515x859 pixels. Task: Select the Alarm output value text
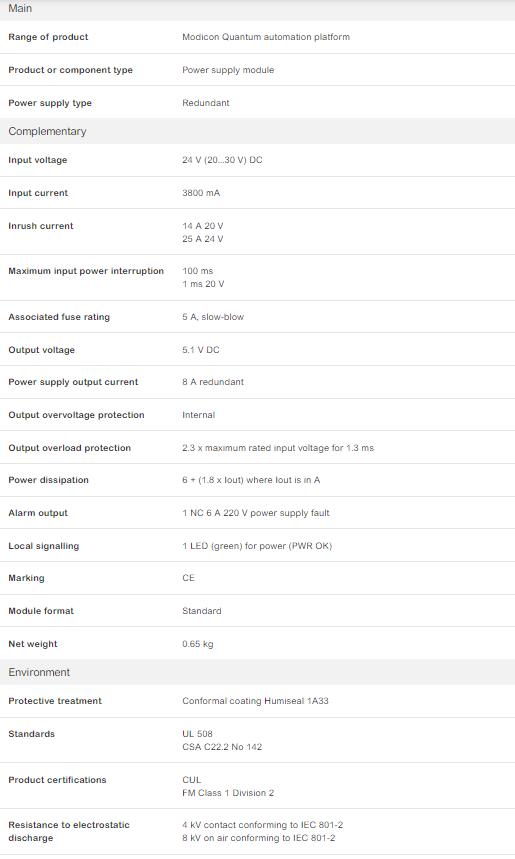[x=256, y=513]
